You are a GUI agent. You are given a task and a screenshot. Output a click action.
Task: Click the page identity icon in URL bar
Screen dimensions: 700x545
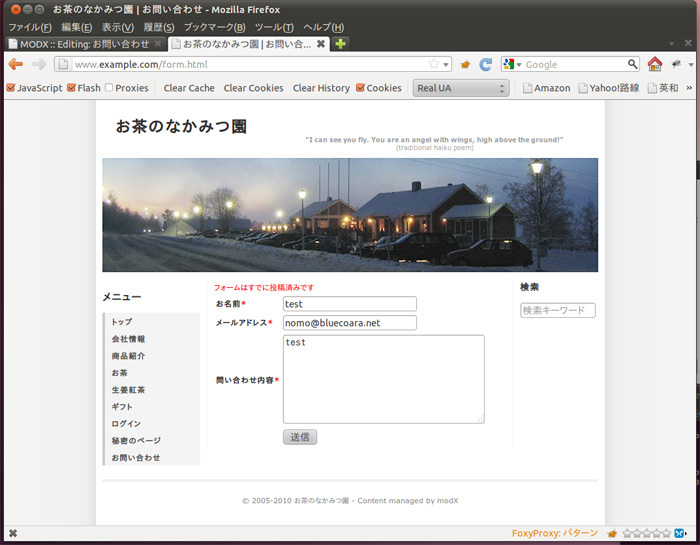tap(63, 64)
